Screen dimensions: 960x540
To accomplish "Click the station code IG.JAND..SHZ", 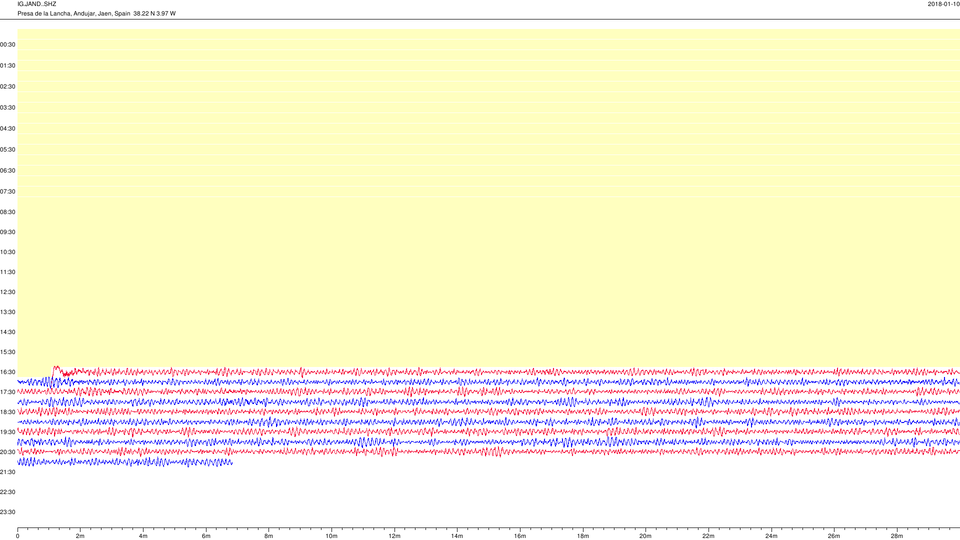I will tap(37, 4).
